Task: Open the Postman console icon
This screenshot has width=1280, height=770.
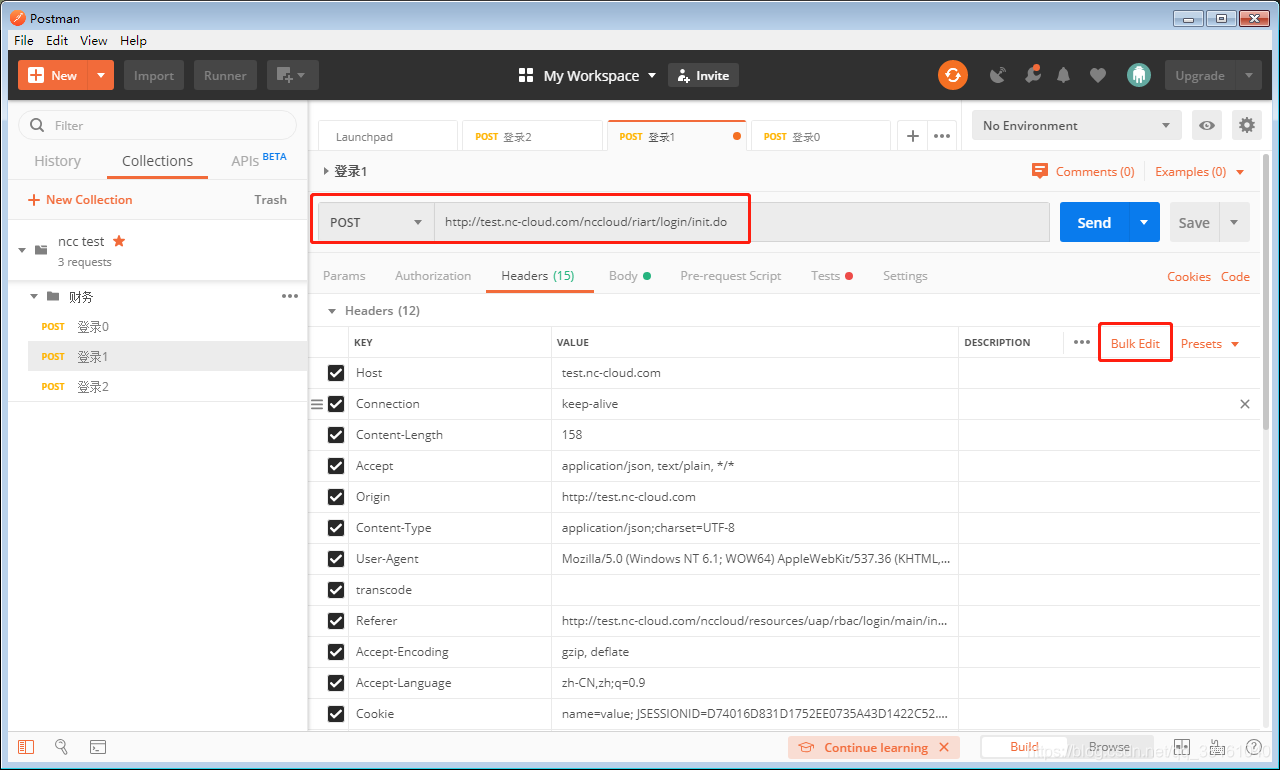Action: click(x=98, y=747)
